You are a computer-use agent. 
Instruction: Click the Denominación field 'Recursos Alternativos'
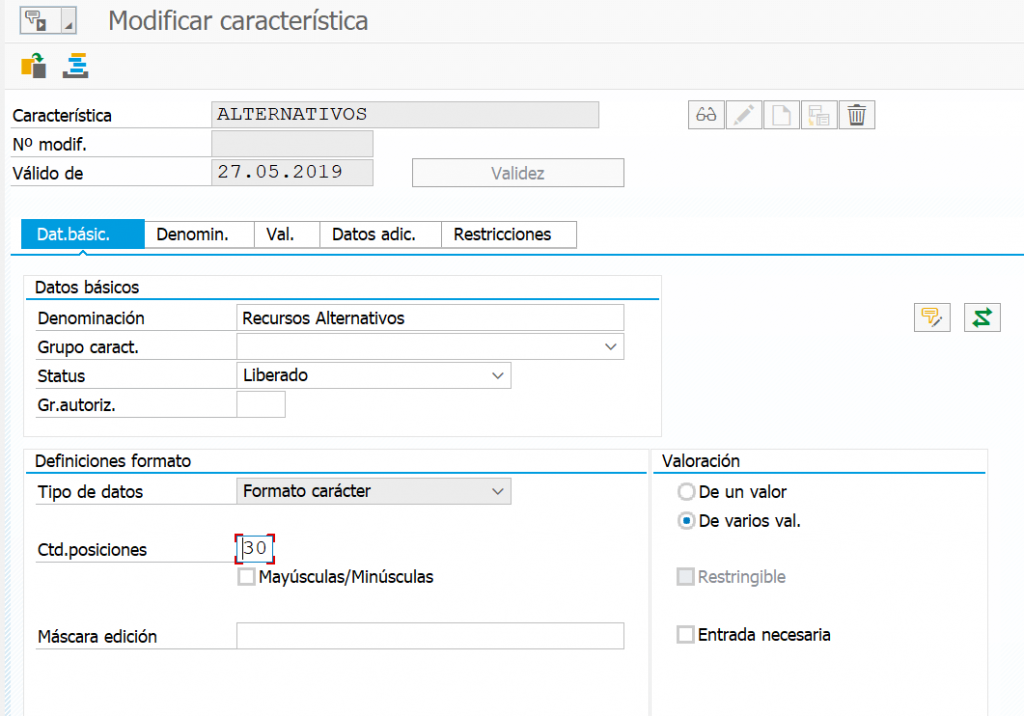click(x=430, y=318)
